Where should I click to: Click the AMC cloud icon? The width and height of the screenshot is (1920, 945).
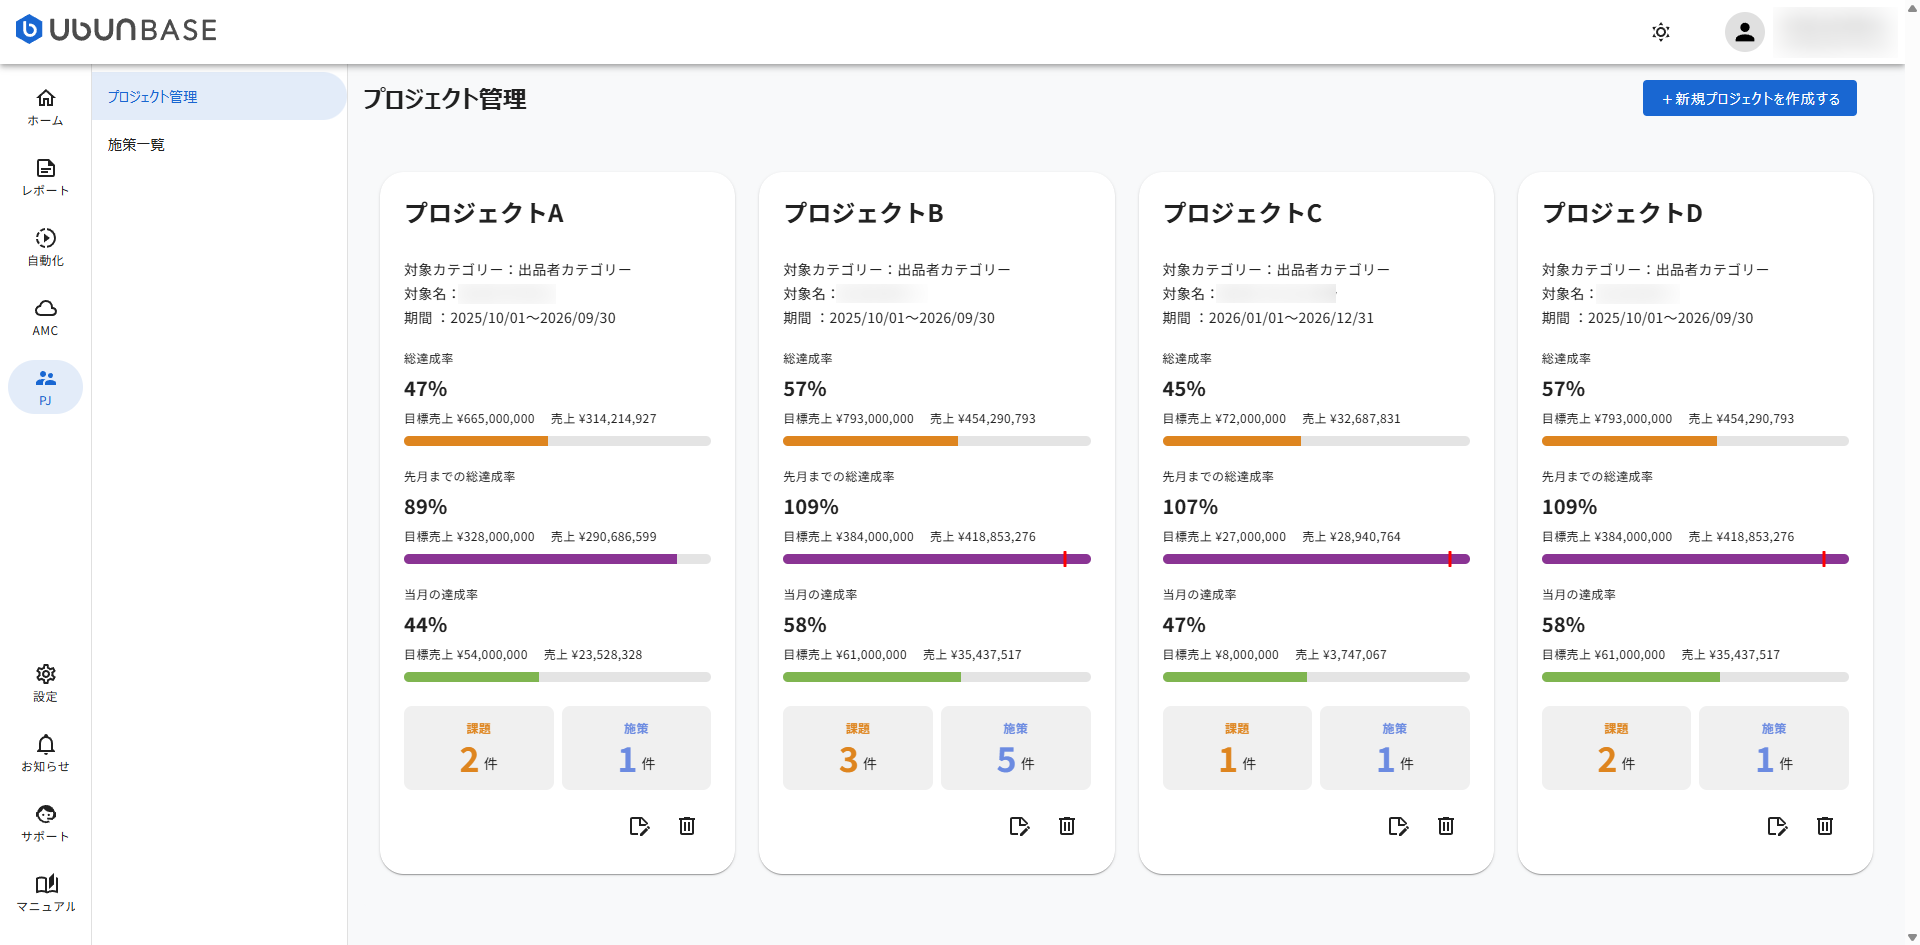tap(45, 316)
